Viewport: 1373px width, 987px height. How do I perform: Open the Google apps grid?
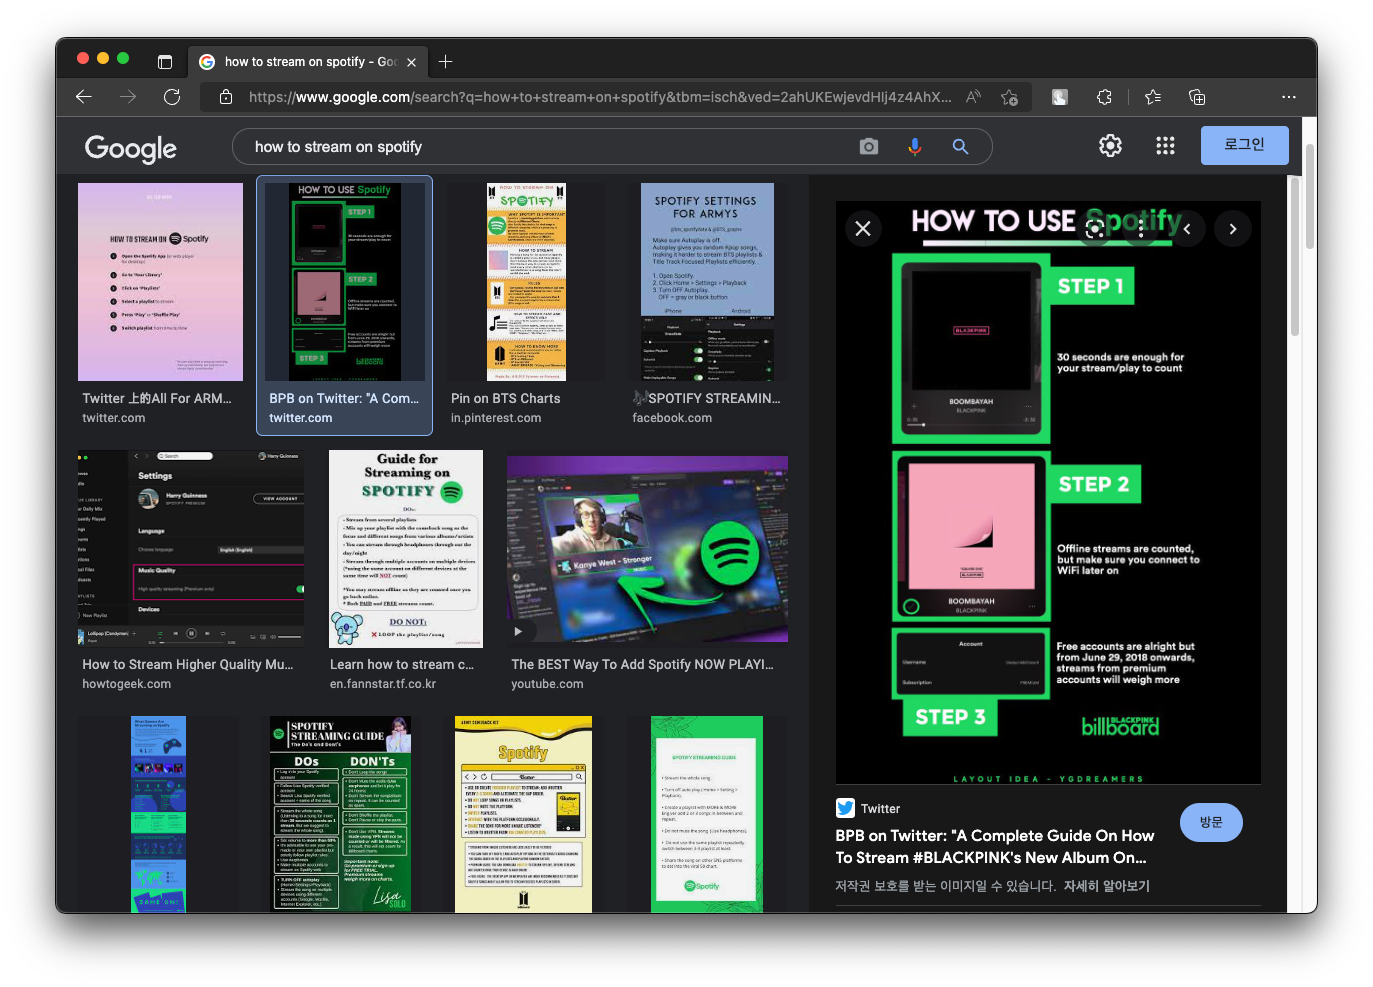1165,146
